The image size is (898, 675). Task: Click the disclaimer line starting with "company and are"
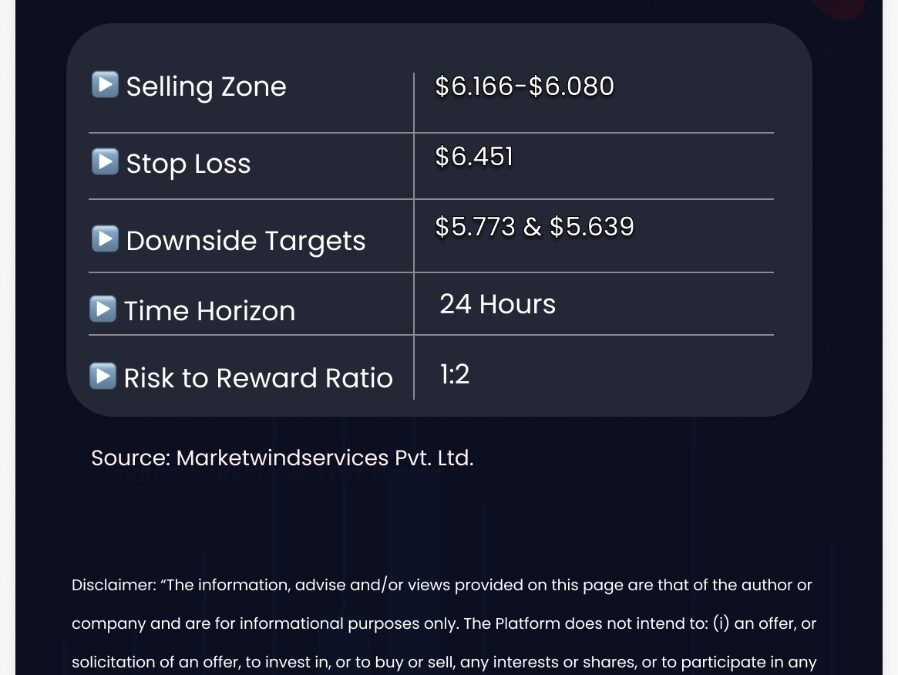(444, 623)
